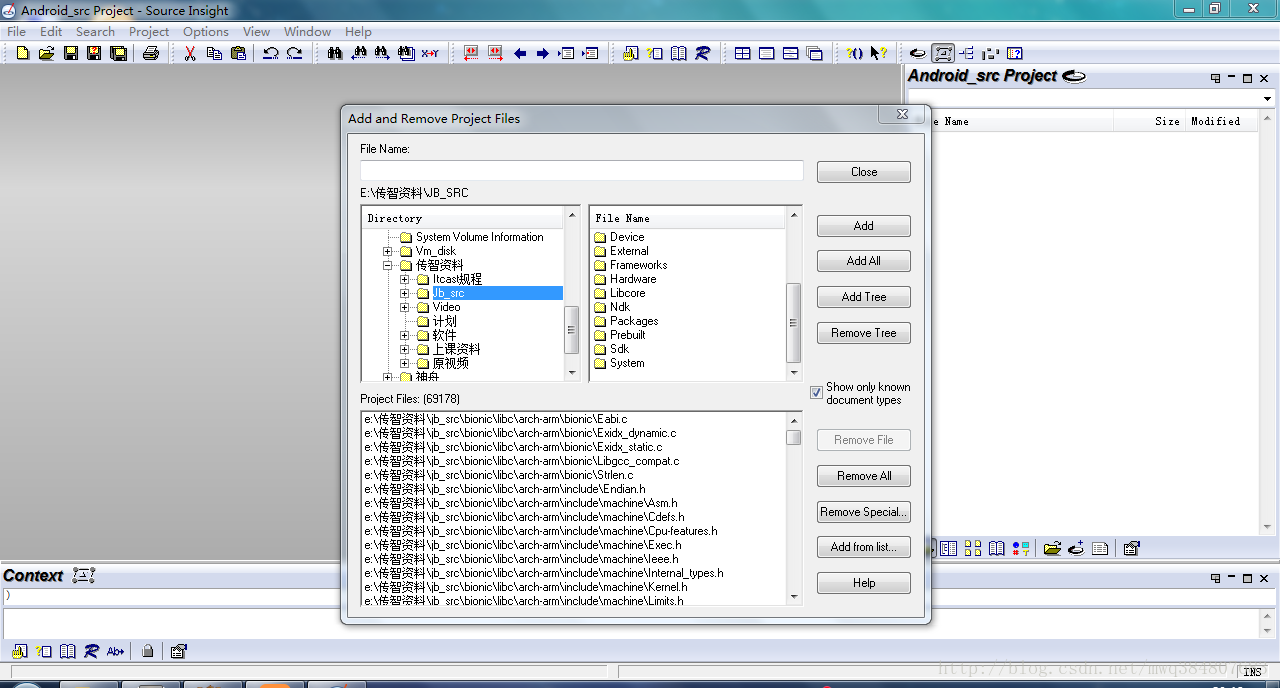
Task: Click the Project Files list scrollbar thumb
Action: 794,438
